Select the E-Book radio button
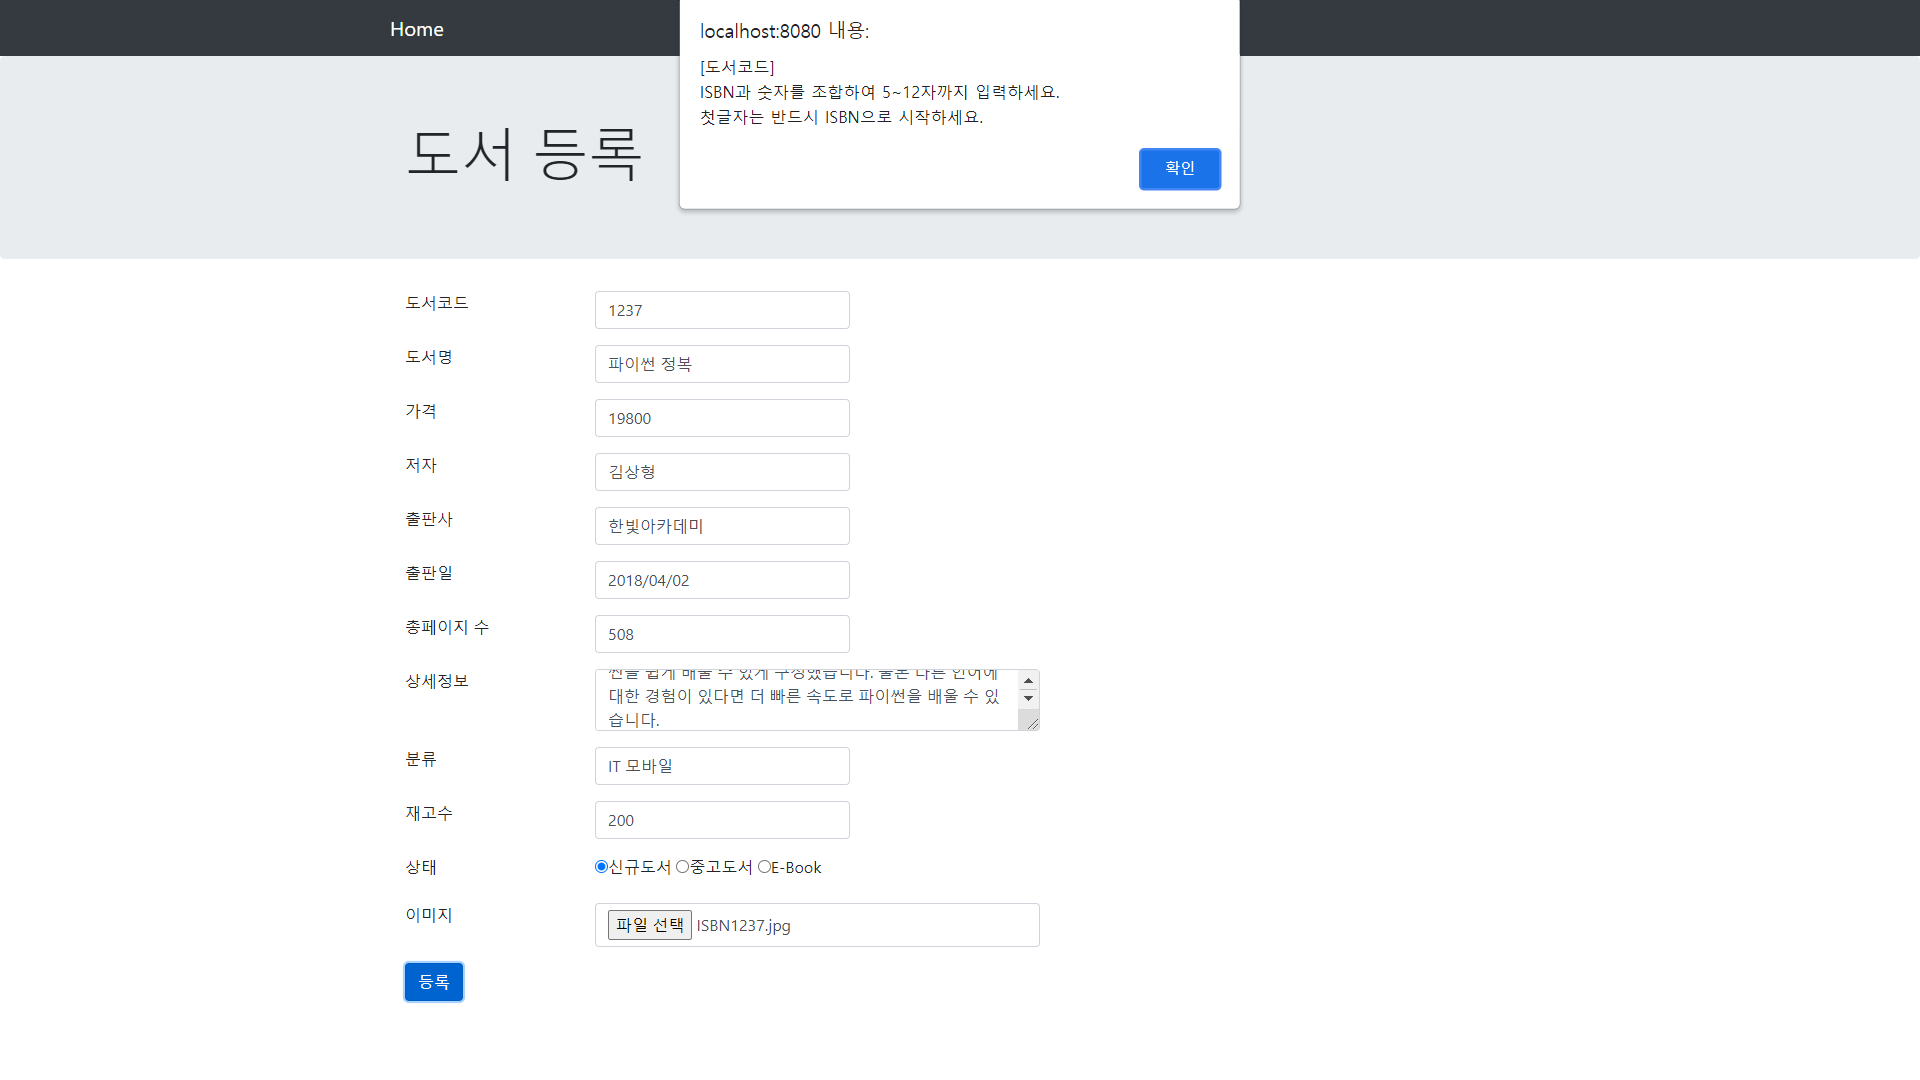The height and width of the screenshot is (1080, 1920). [764, 867]
